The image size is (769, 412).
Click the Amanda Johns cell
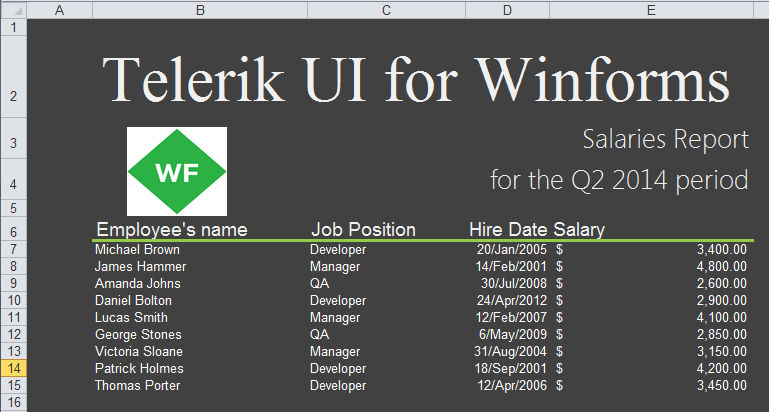tap(137, 283)
